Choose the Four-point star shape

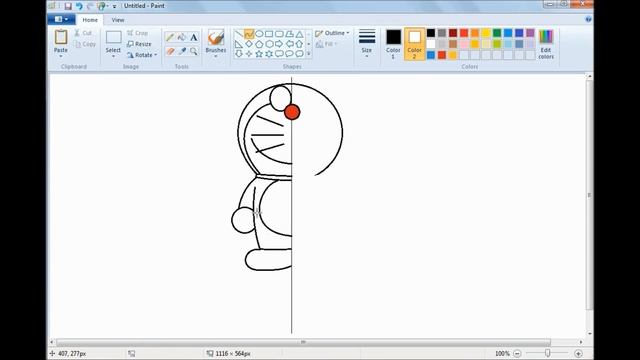pos(249,53)
